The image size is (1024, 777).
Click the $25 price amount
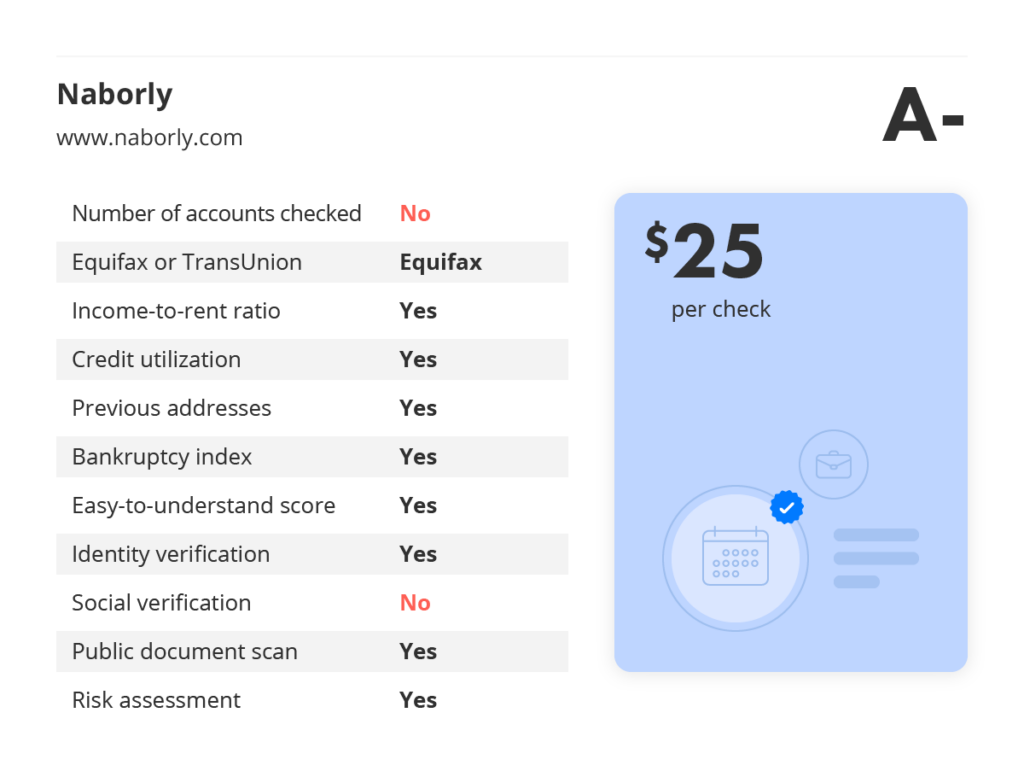pos(704,250)
